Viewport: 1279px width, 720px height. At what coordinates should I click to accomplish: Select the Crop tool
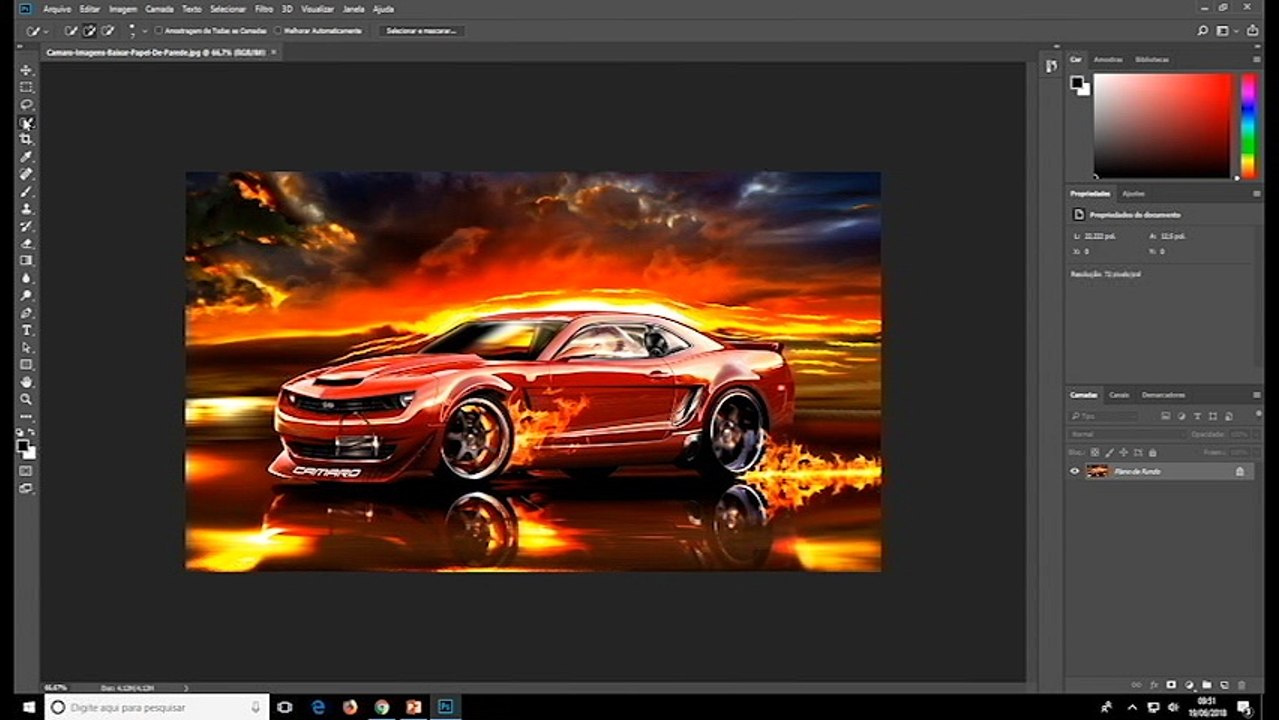pyautogui.click(x=26, y=139)
